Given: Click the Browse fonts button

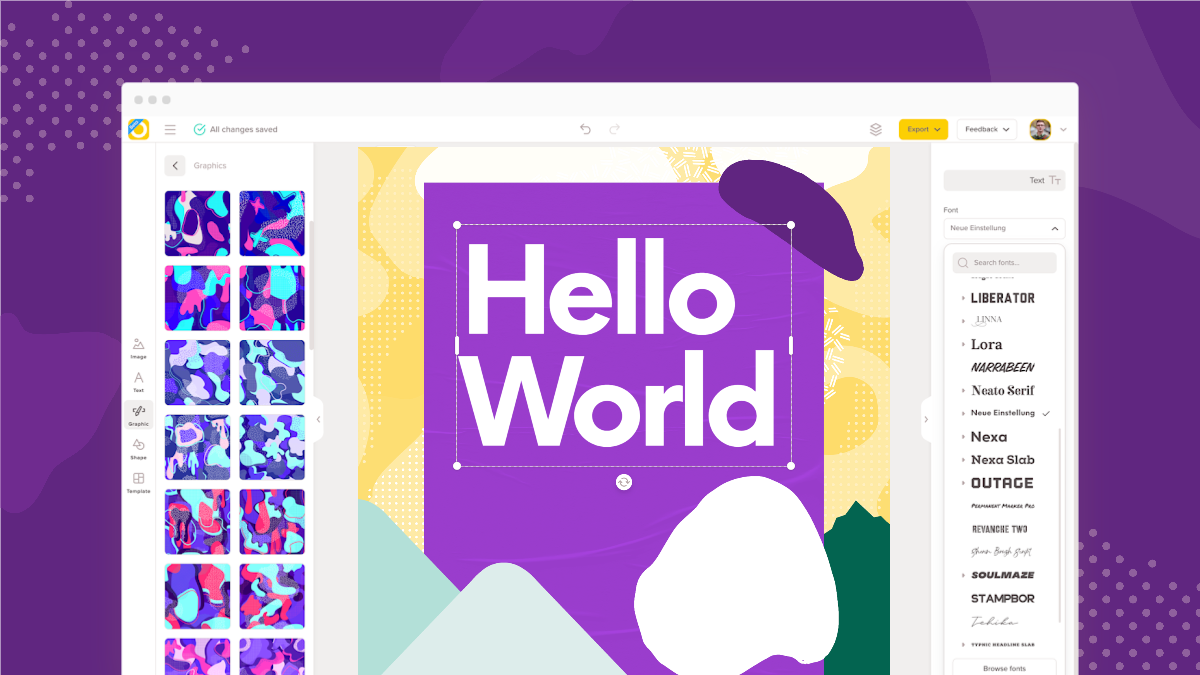Looking at the screenshot, I should pos(1004,667).
